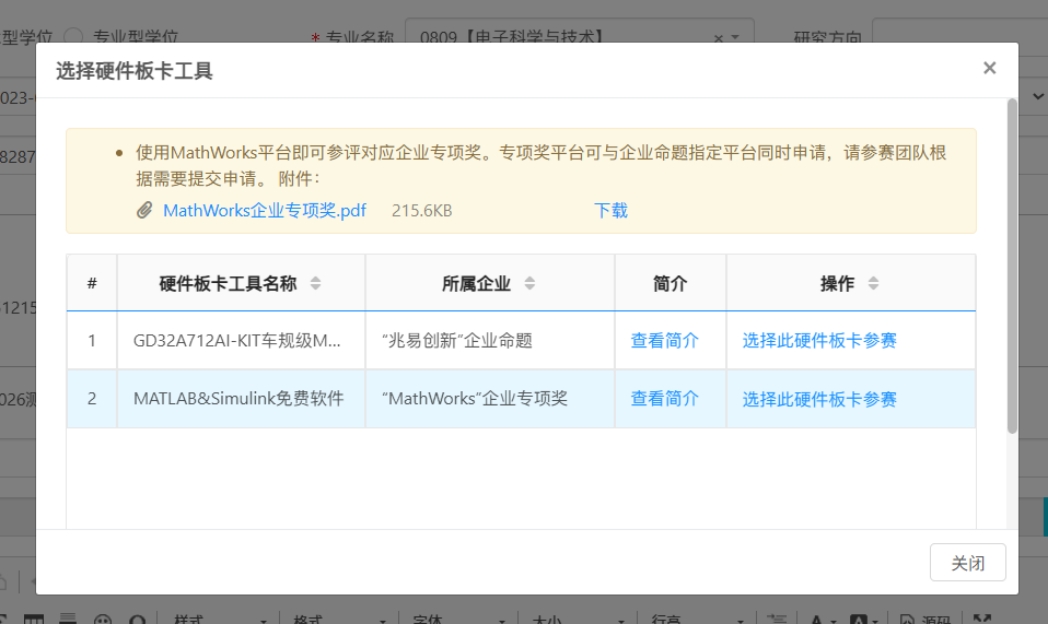
Task: Download the attached PDF via 下载
Action: click(611, 211)
